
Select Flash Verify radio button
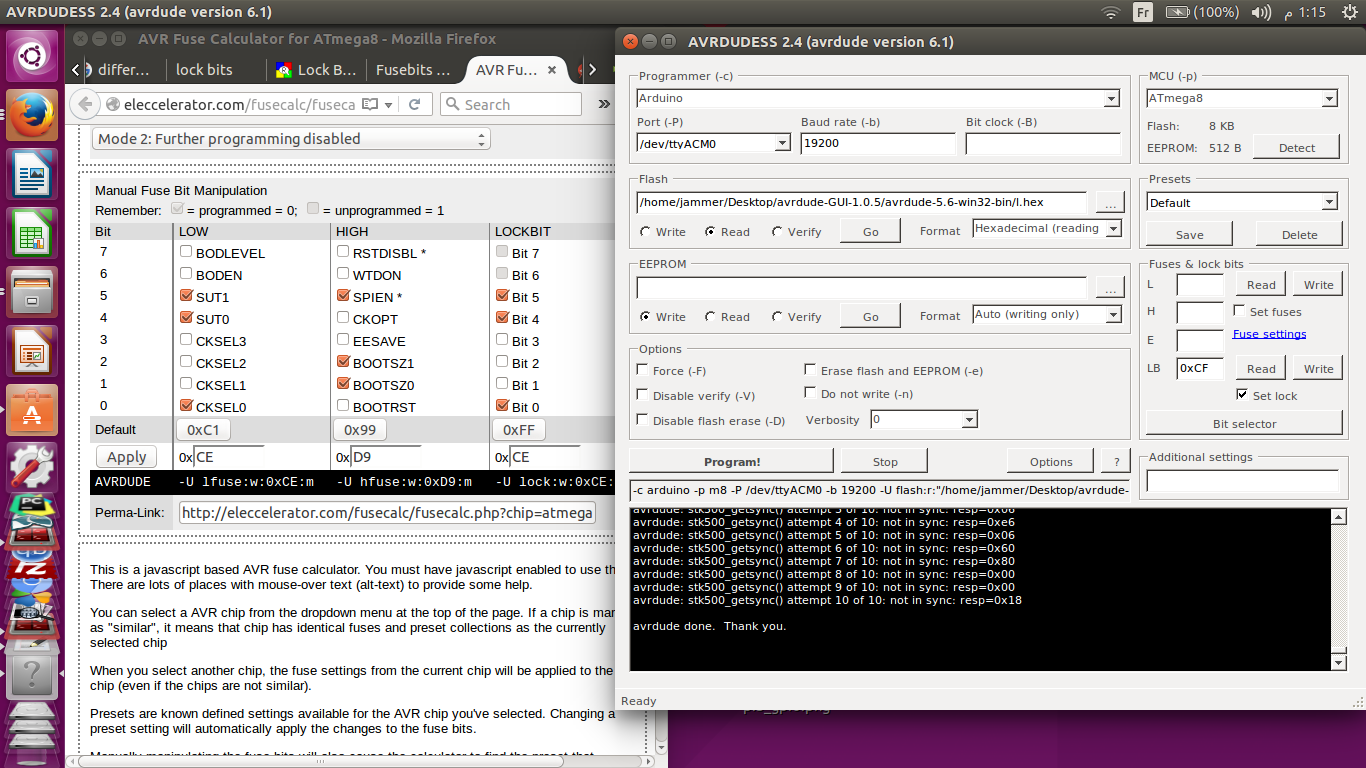coord(777,232)
